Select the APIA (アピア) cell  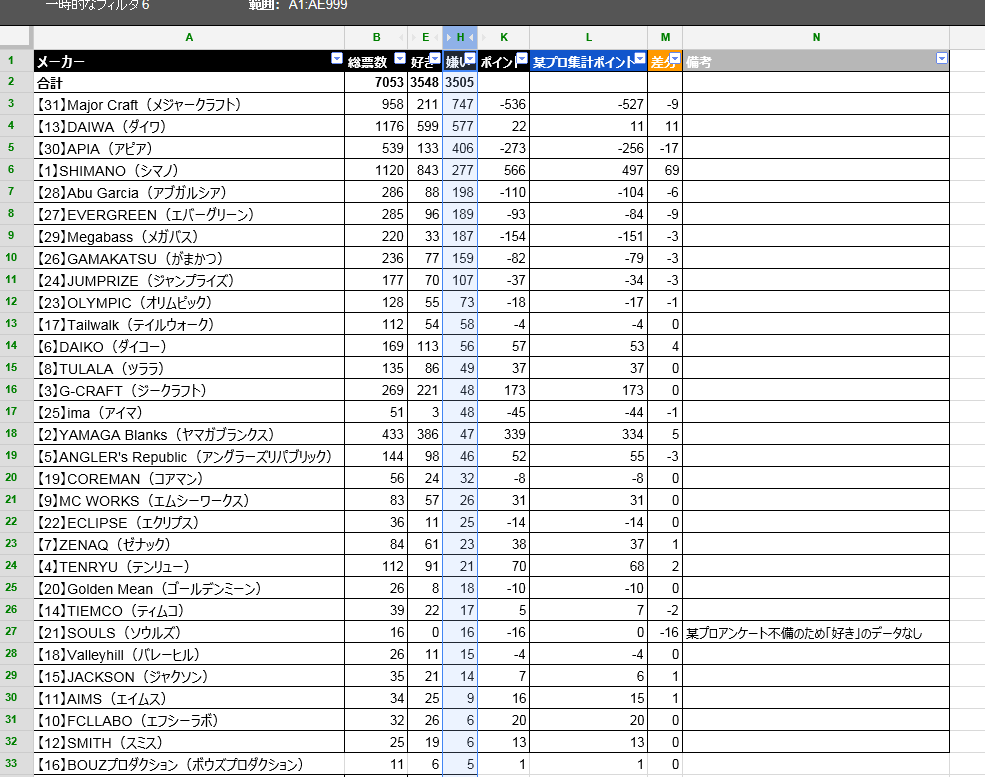pyautogui.click(x=189, y=148)
